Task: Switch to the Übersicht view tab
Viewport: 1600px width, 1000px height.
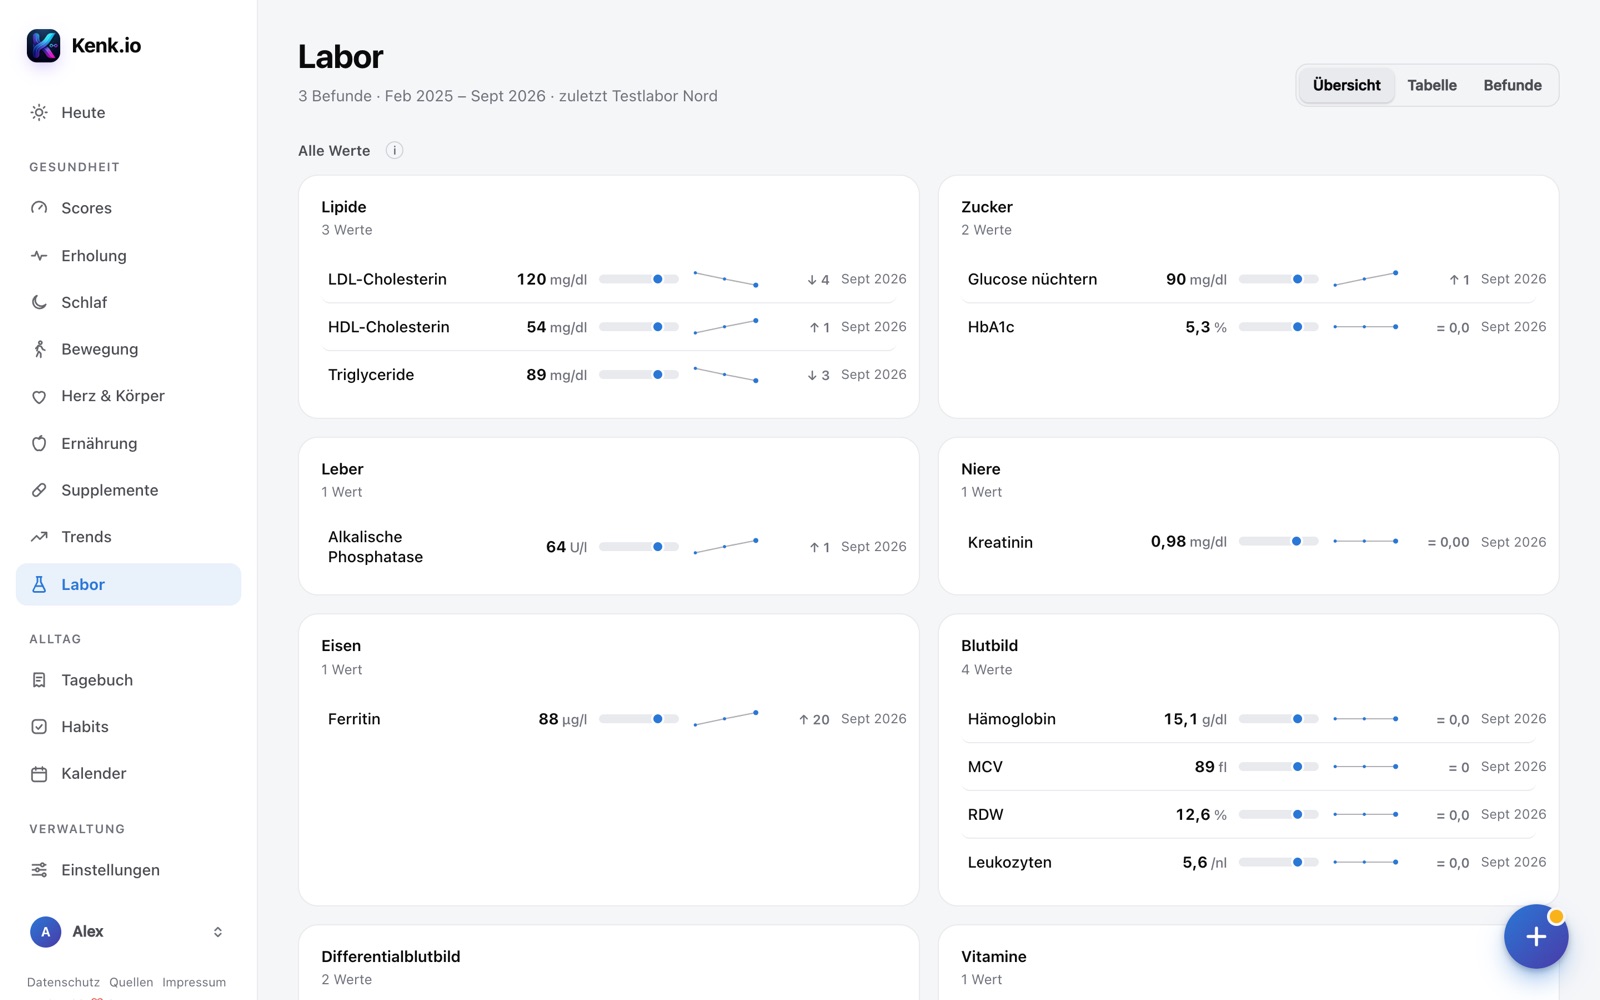Action: pyautogui.click(x=1346, y=85)
